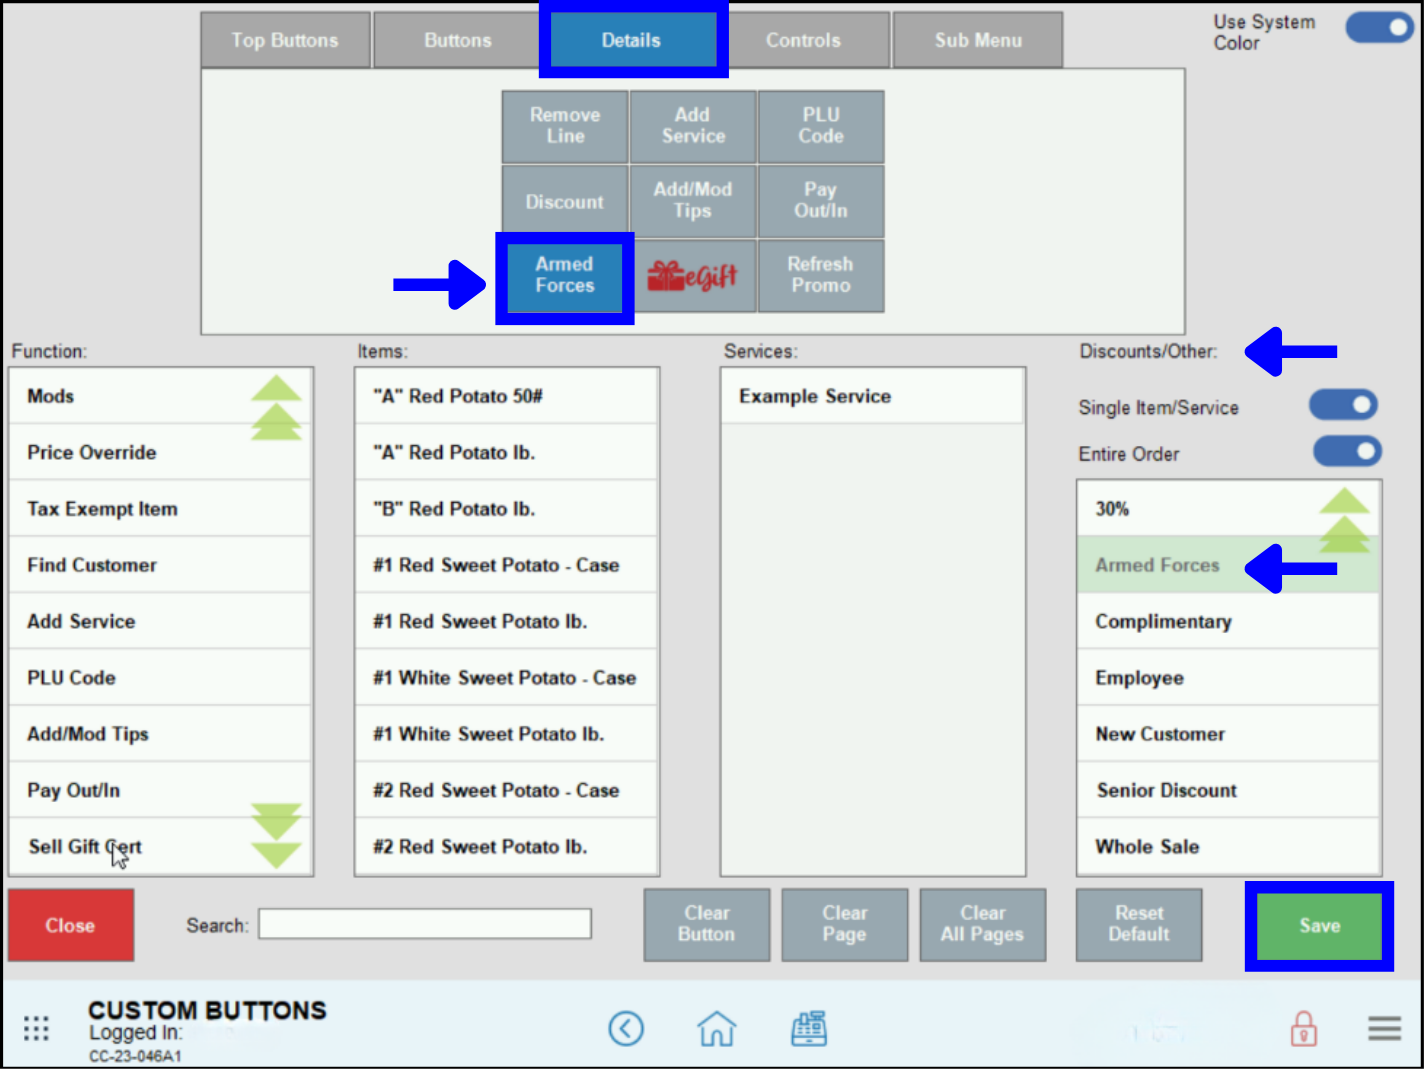The height and width of the screenshot is (1072, 1425).
Task: Click the Search input field
Action: tap(424, 924)
